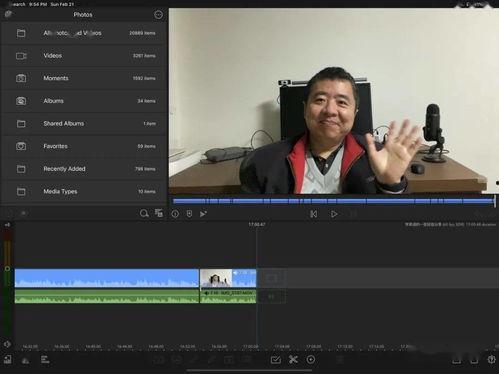Viewport: 499px width, 374px height.
Task: Show clip info with the info icon
Action: point(175,214)
